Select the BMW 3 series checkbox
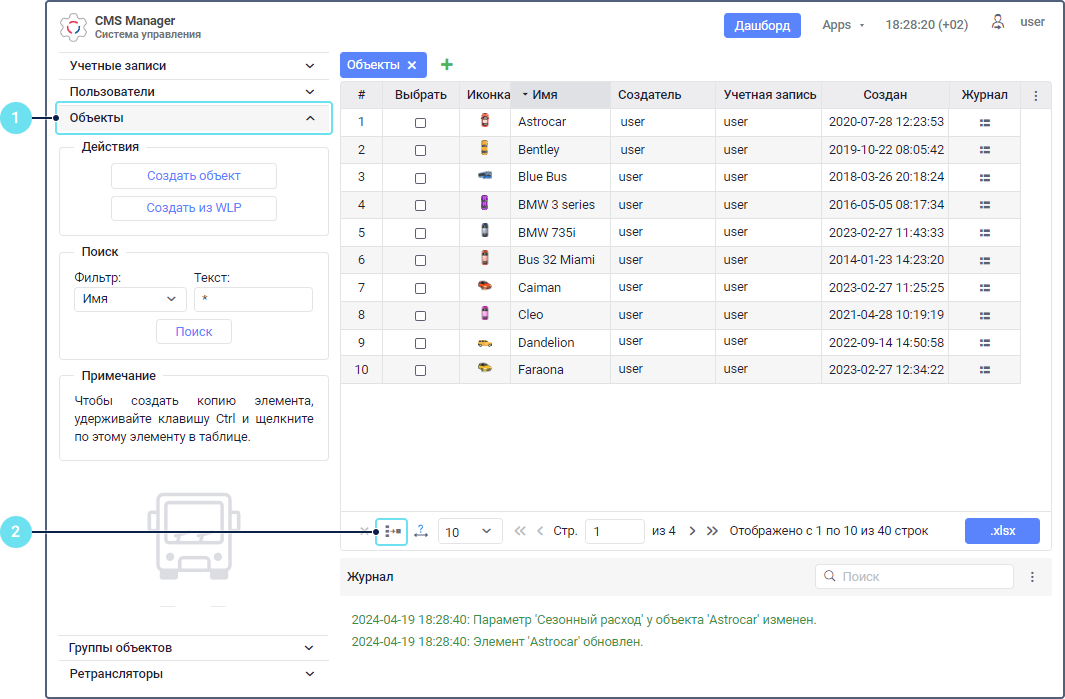This screenshot has width=1065, height=699. 420,205
